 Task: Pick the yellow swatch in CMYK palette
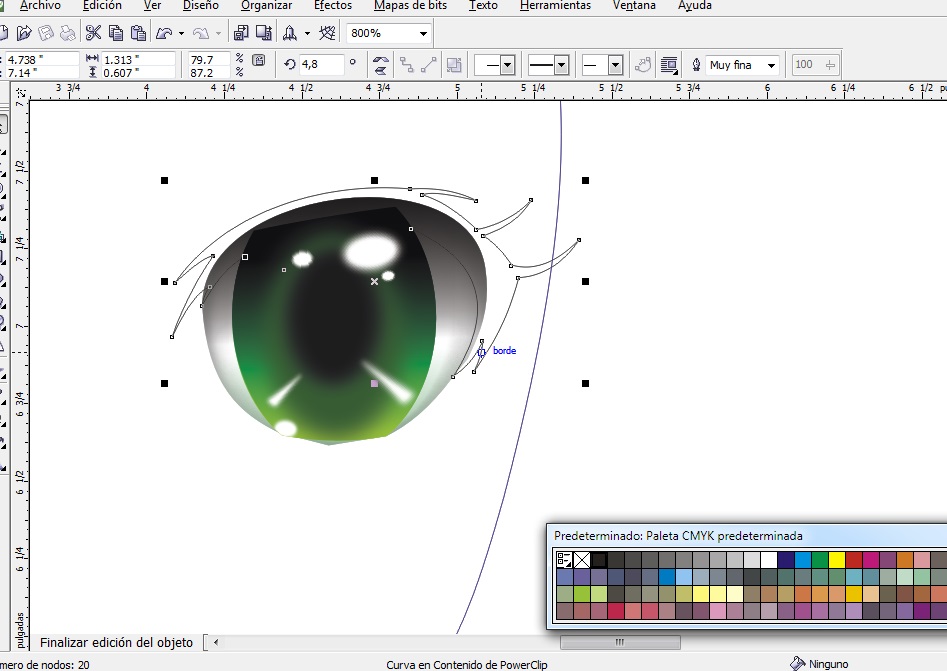[836, 560]
